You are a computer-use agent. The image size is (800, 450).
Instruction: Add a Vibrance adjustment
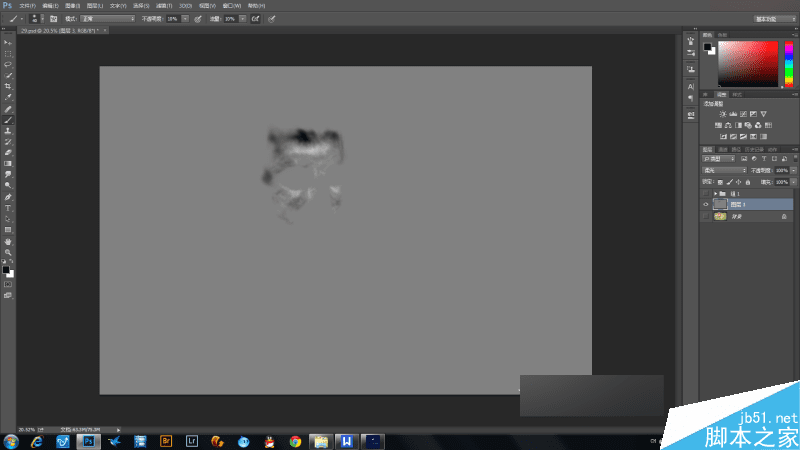point(763,114)
